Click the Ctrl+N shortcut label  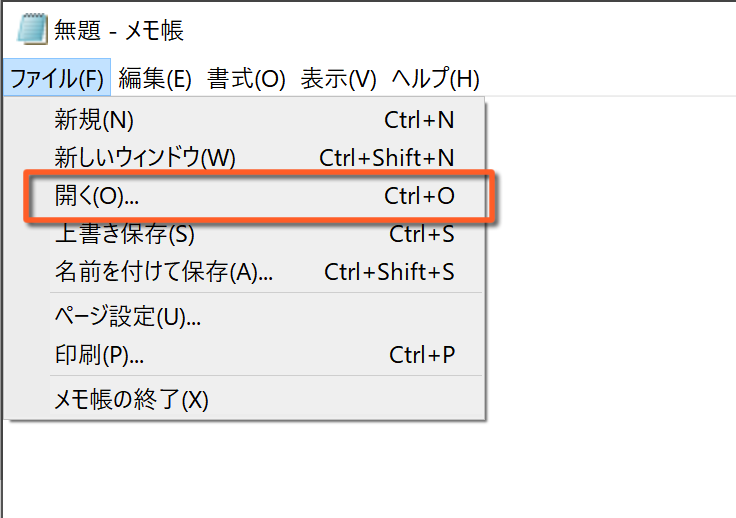coord(419,120)
